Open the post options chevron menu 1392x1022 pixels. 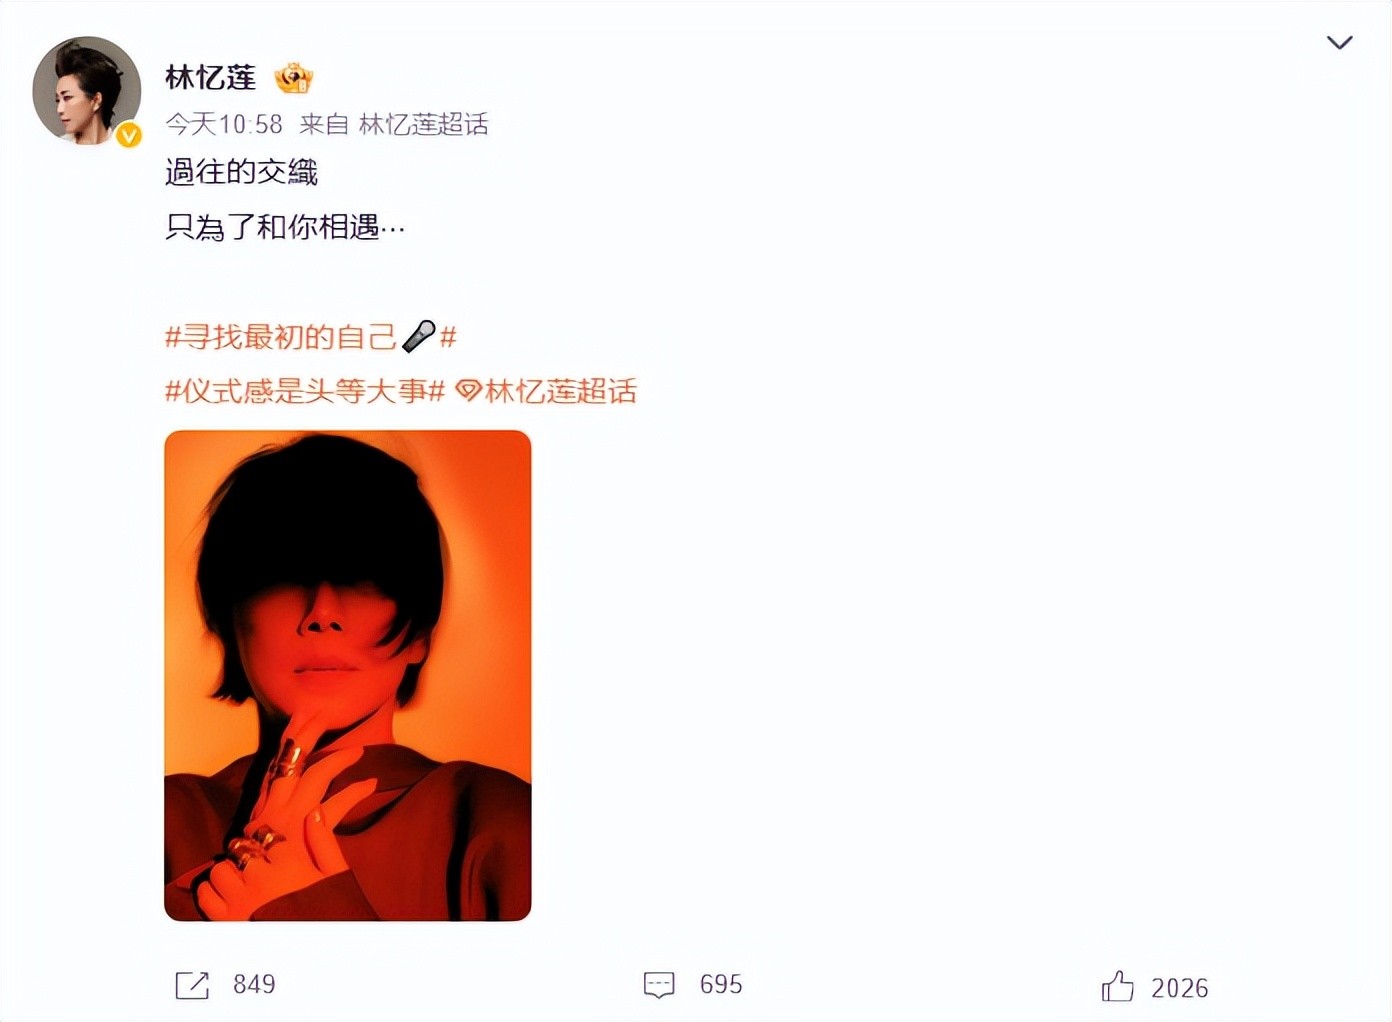[x=1339, y=42]
